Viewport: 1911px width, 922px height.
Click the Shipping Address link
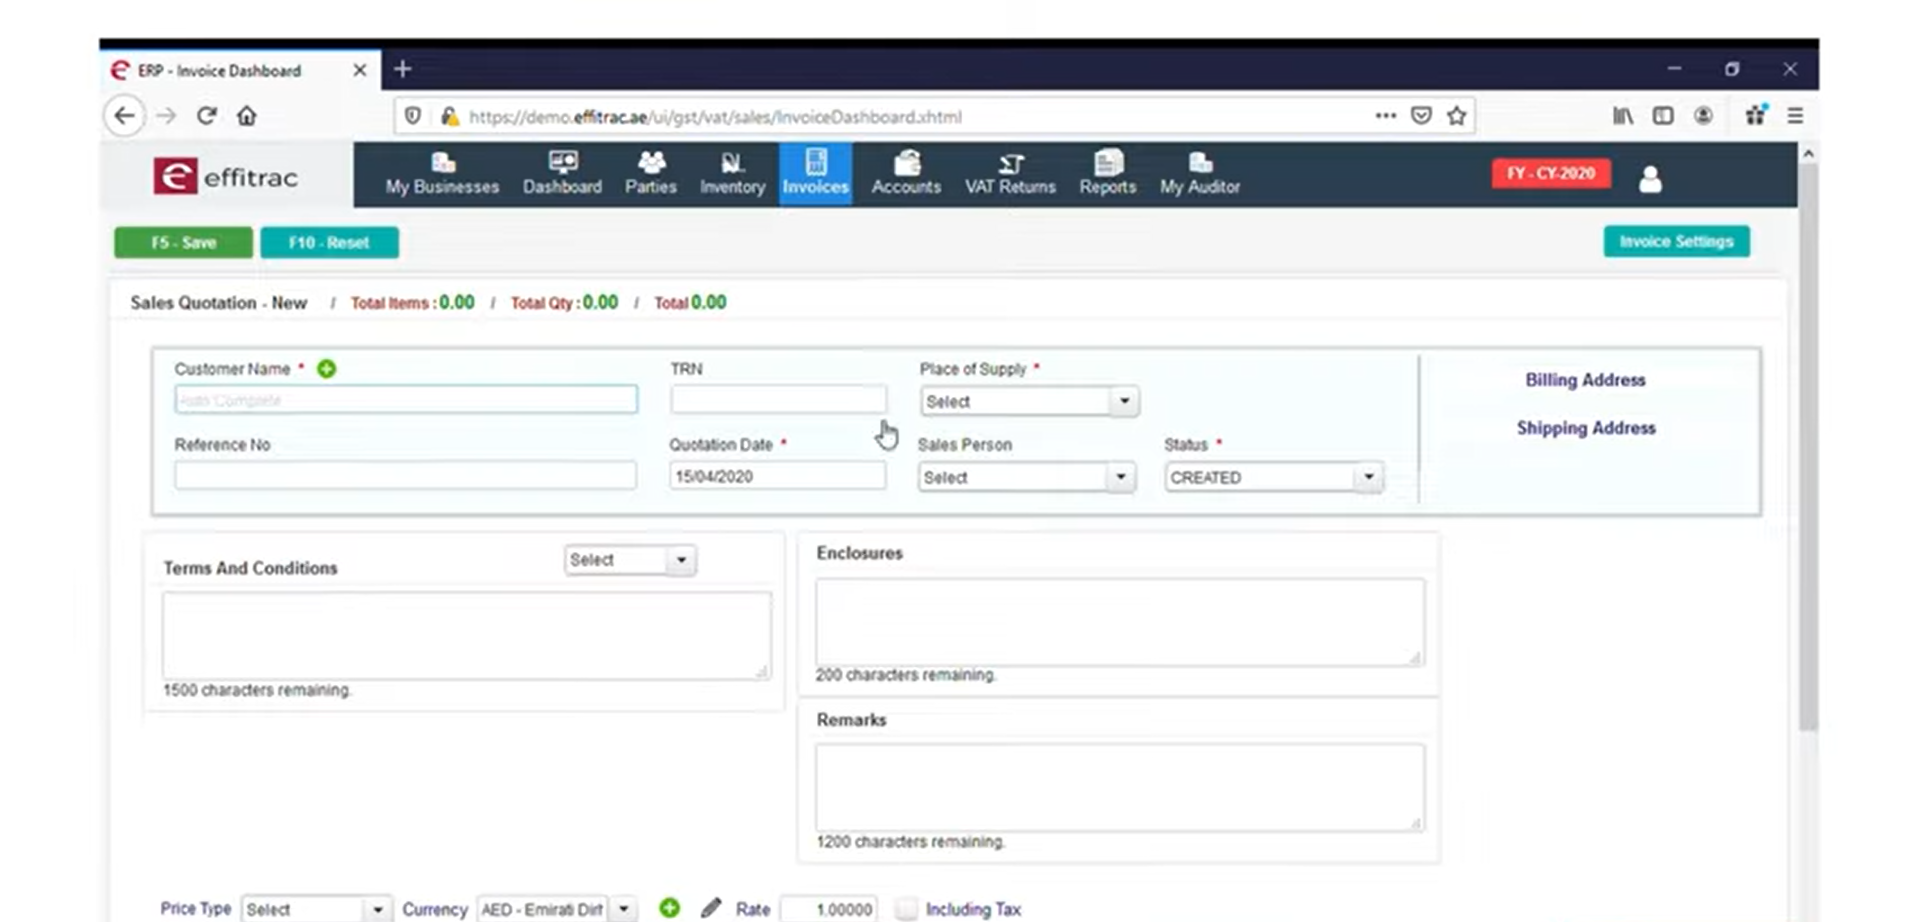click(x=1586, y=427)
